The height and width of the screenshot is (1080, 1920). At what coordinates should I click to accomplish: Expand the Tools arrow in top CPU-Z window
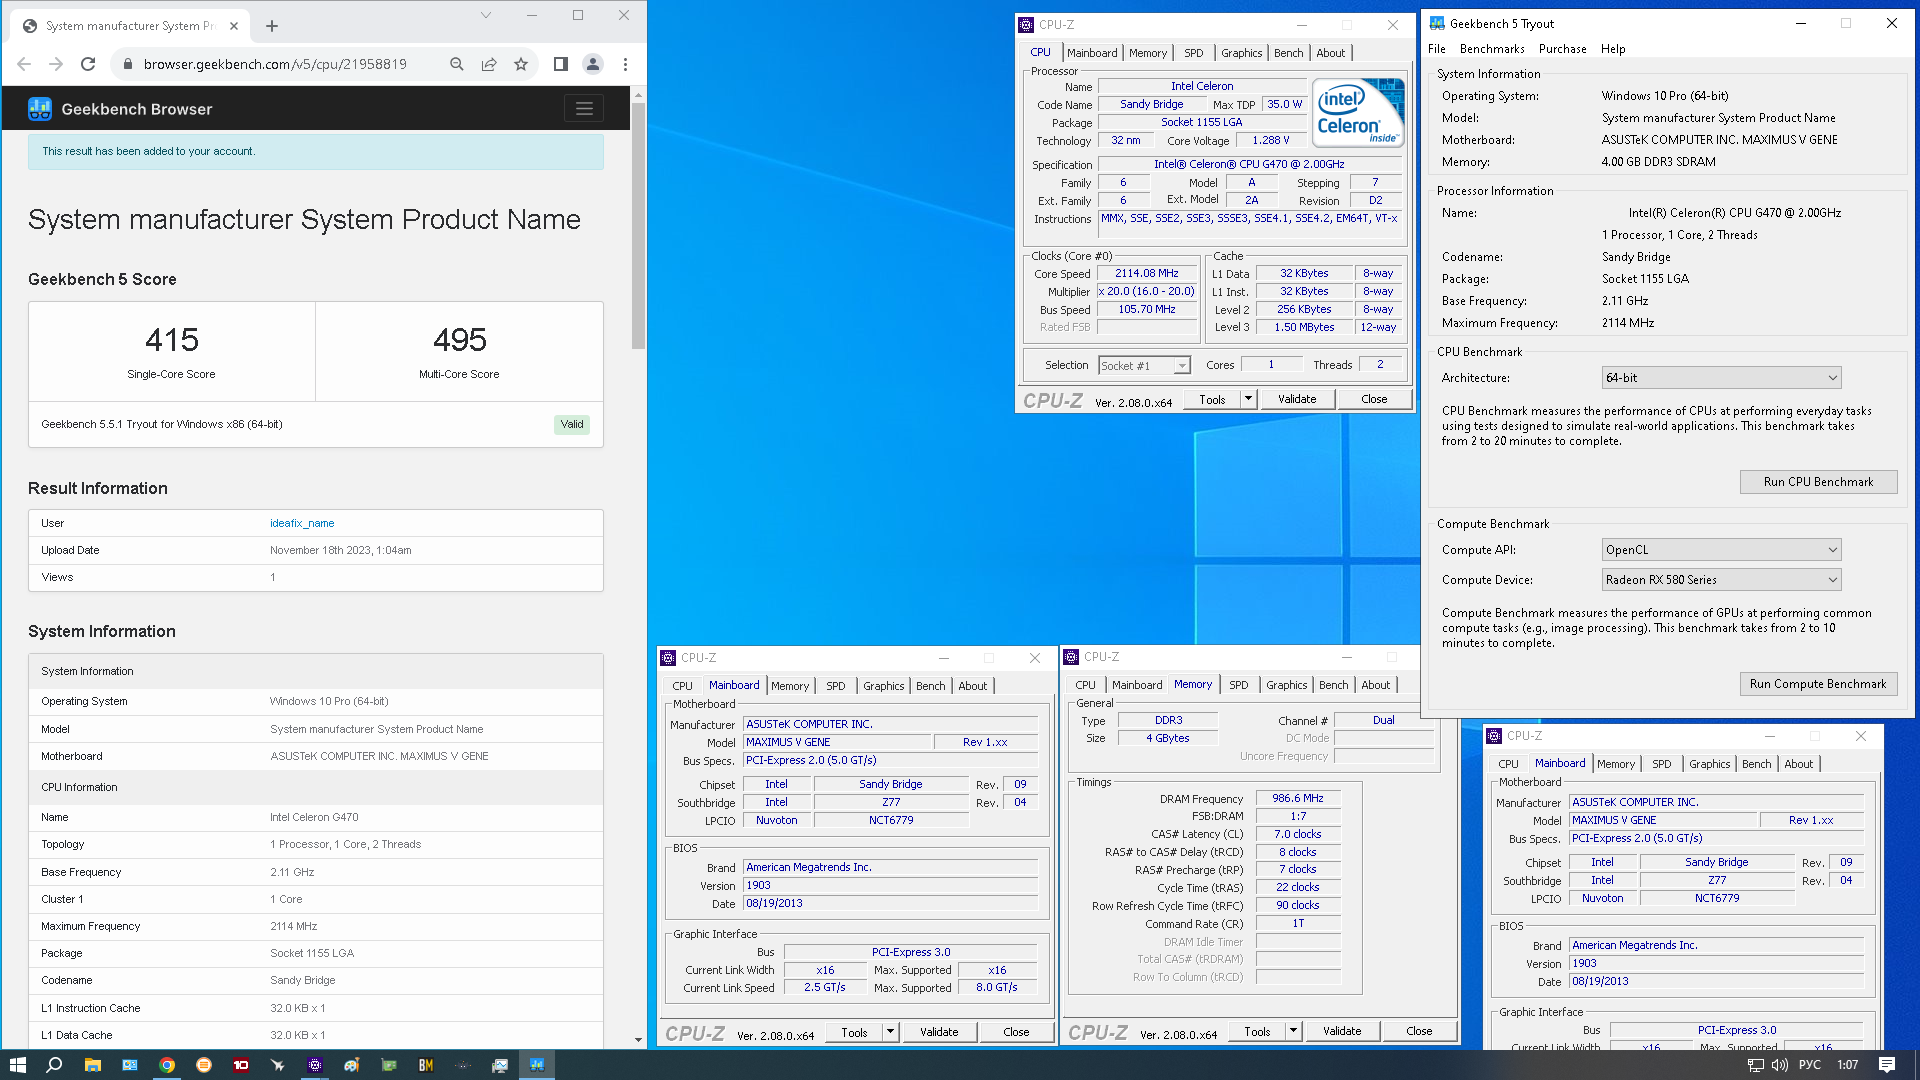(x=1248, y=399)
